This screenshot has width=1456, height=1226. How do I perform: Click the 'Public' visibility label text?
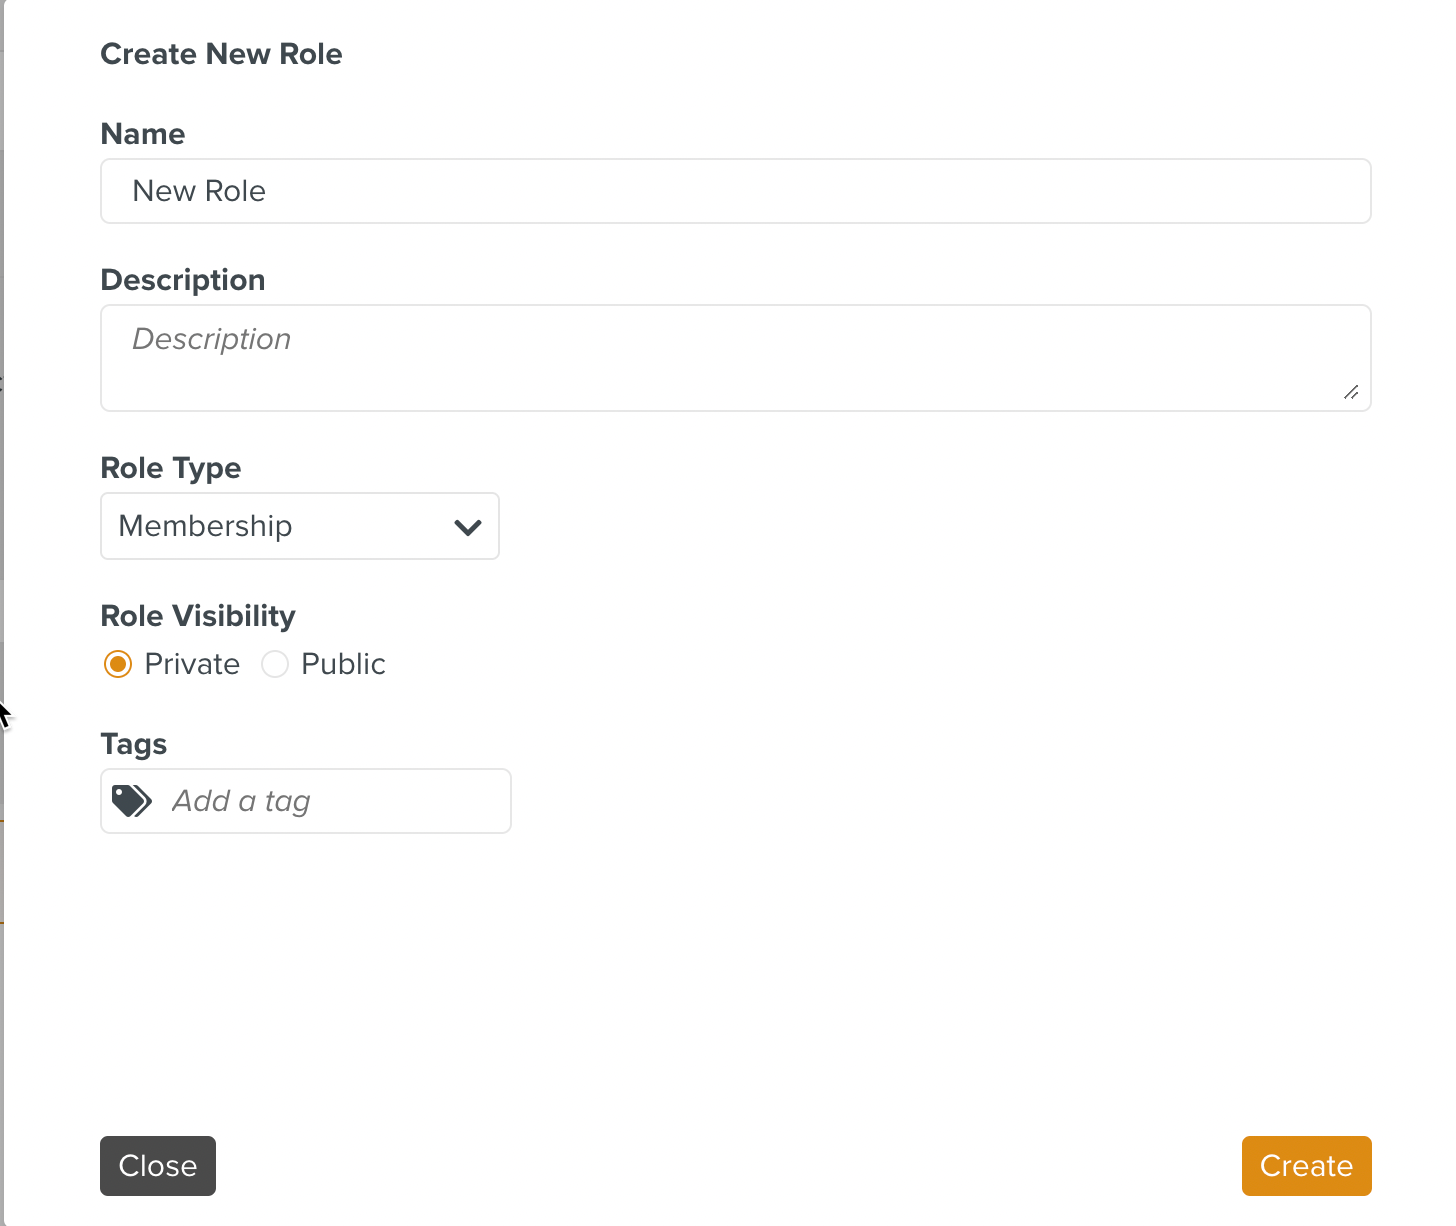343,664
